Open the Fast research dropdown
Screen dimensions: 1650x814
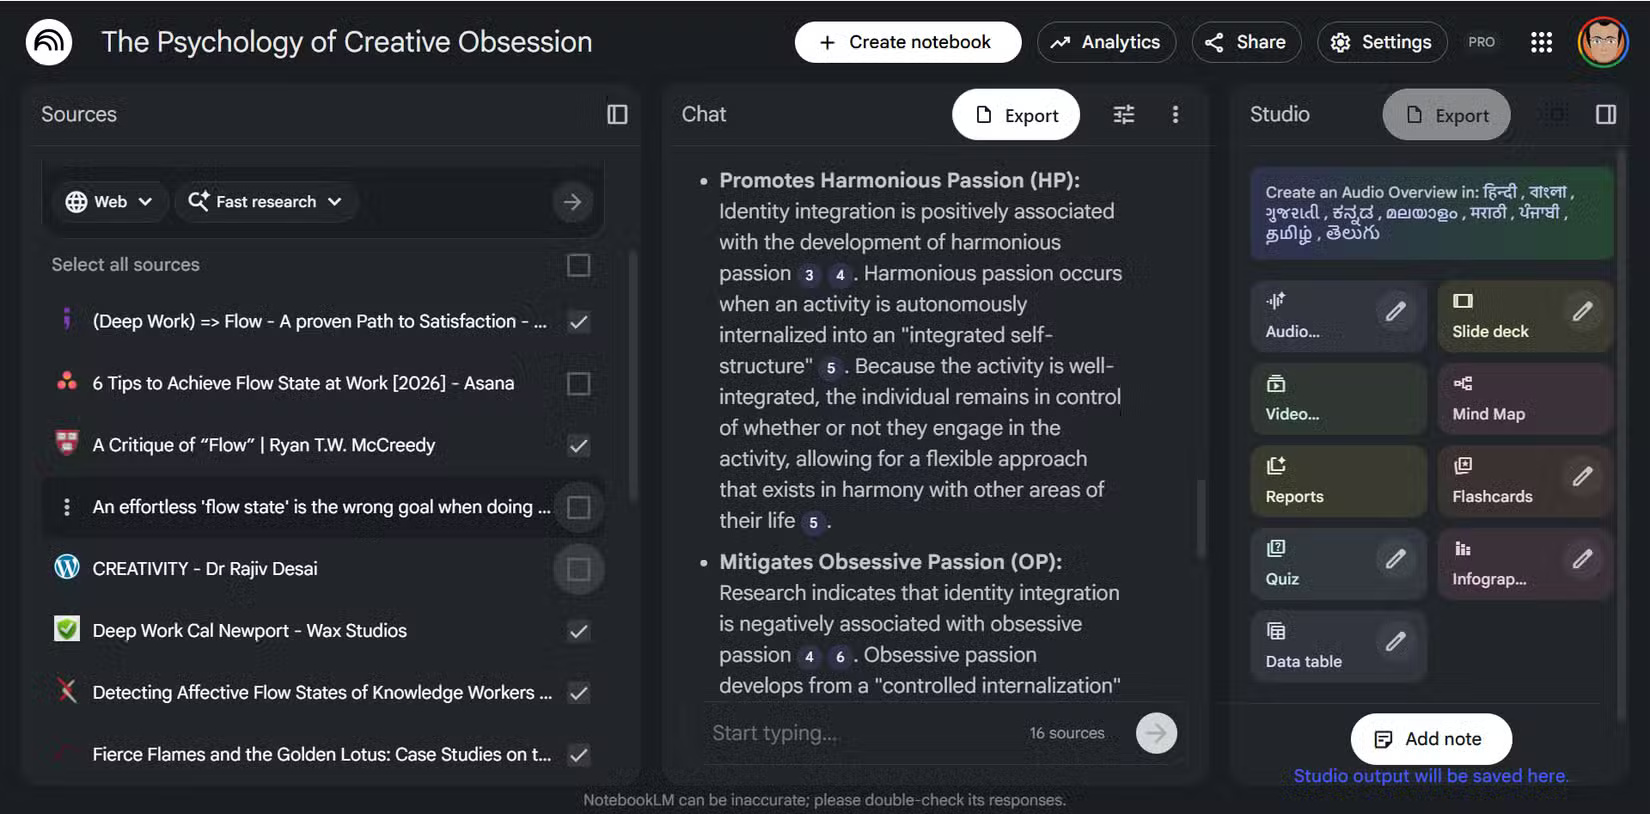265,202
